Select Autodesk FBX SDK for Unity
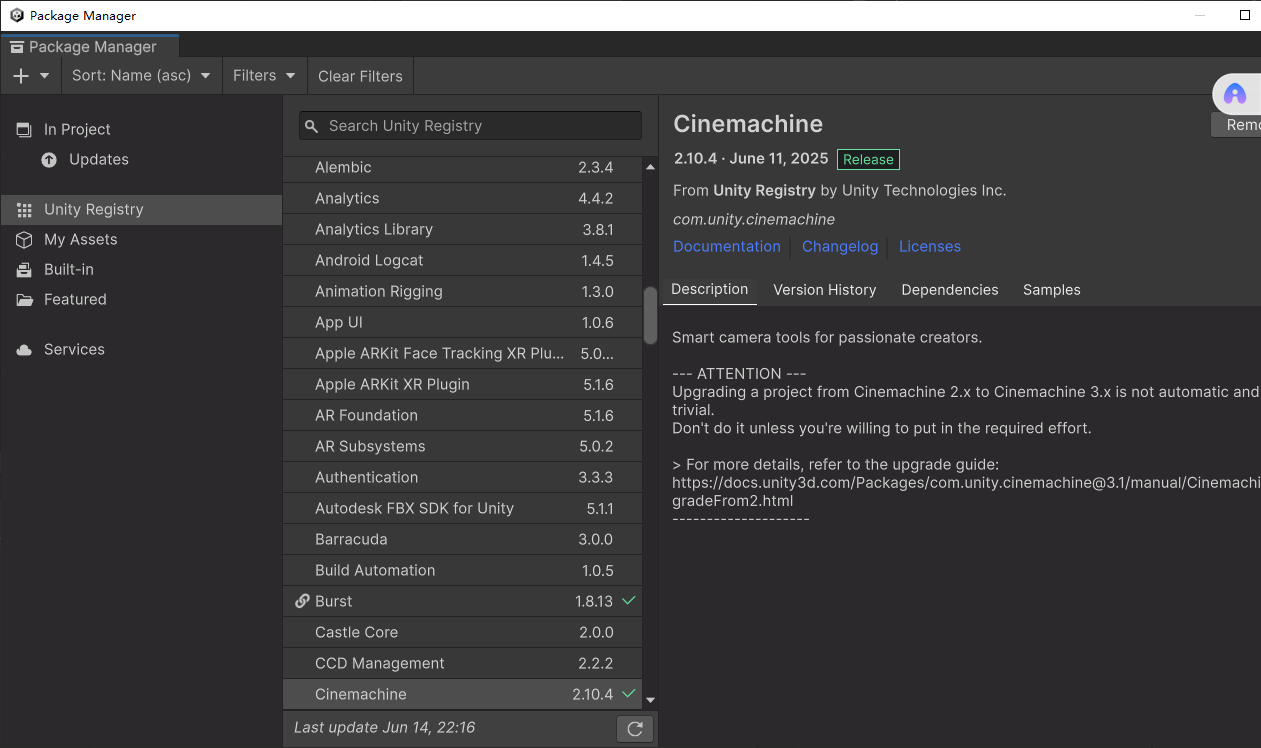The height and width of the screenshot is (748, 1261). [463, 508]
